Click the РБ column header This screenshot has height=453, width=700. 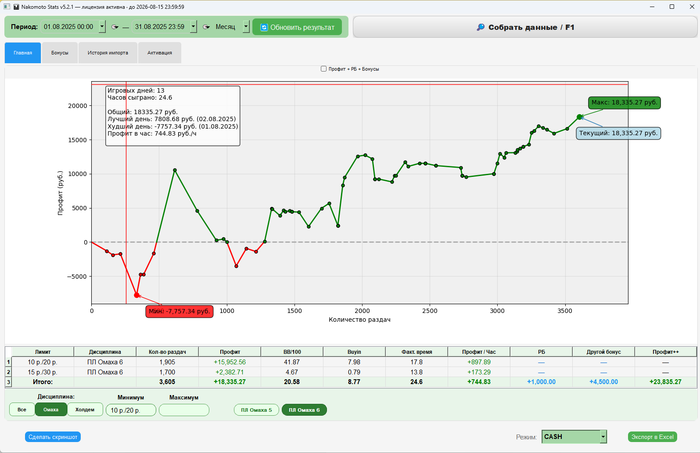[541, 352]
